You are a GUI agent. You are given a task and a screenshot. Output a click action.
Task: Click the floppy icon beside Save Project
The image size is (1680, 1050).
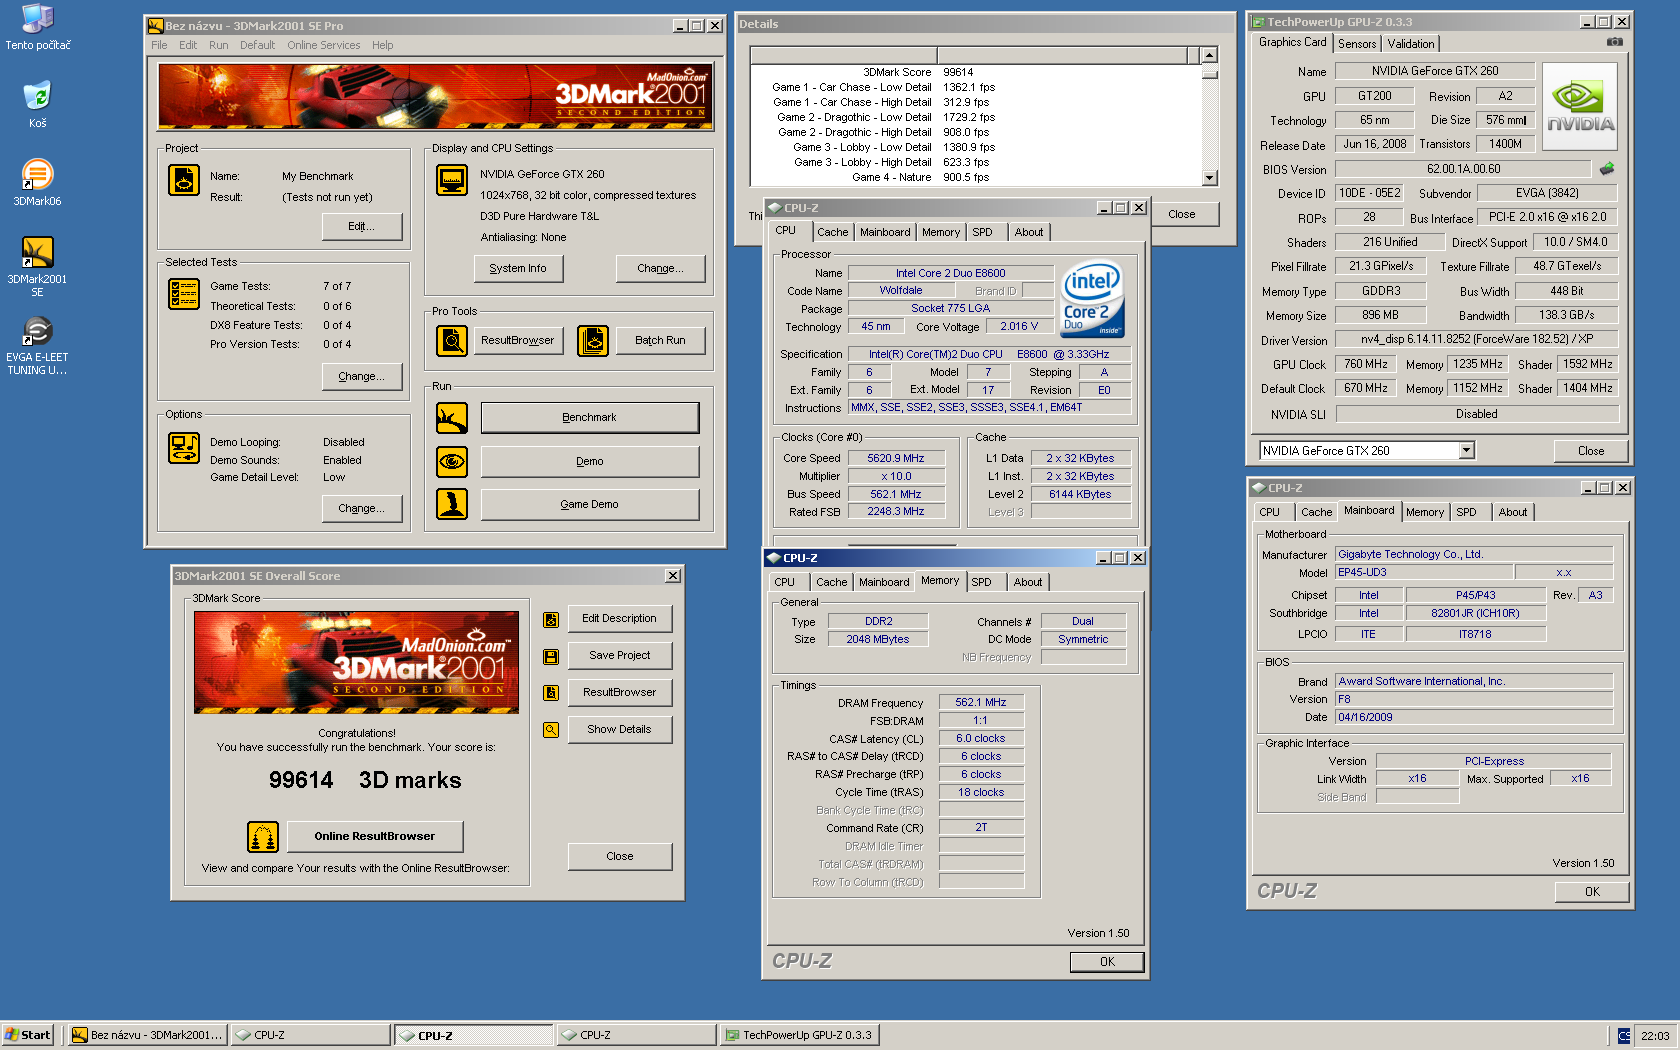pyautogui.click(x=551, y=657)
